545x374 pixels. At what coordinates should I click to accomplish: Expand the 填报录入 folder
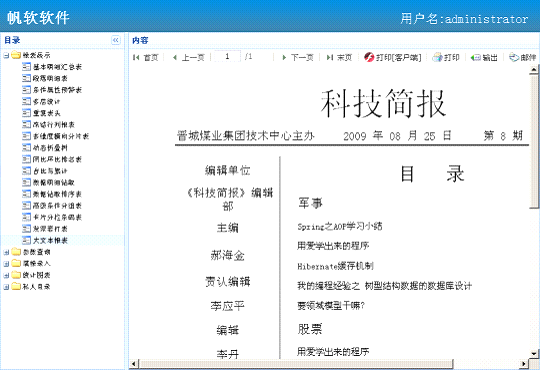point(6,264)
